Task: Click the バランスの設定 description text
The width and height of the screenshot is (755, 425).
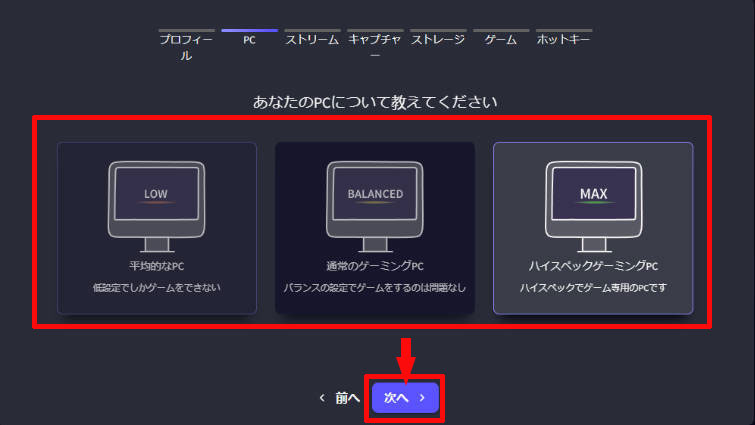Action: tap(375, 288)
